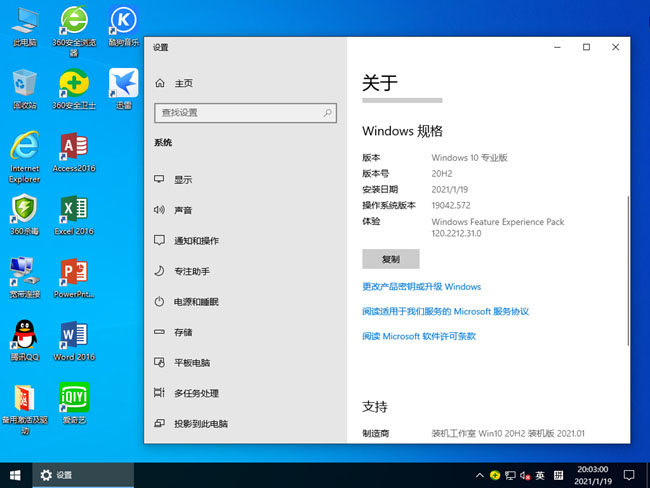Screen dimensions: 650x488
Task: Open the Windows Start button
Action: tap(15, 475)
